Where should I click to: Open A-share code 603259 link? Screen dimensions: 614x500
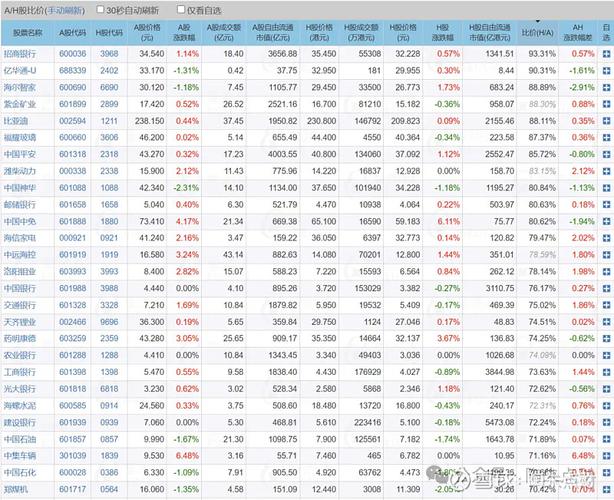click(72, 339)
